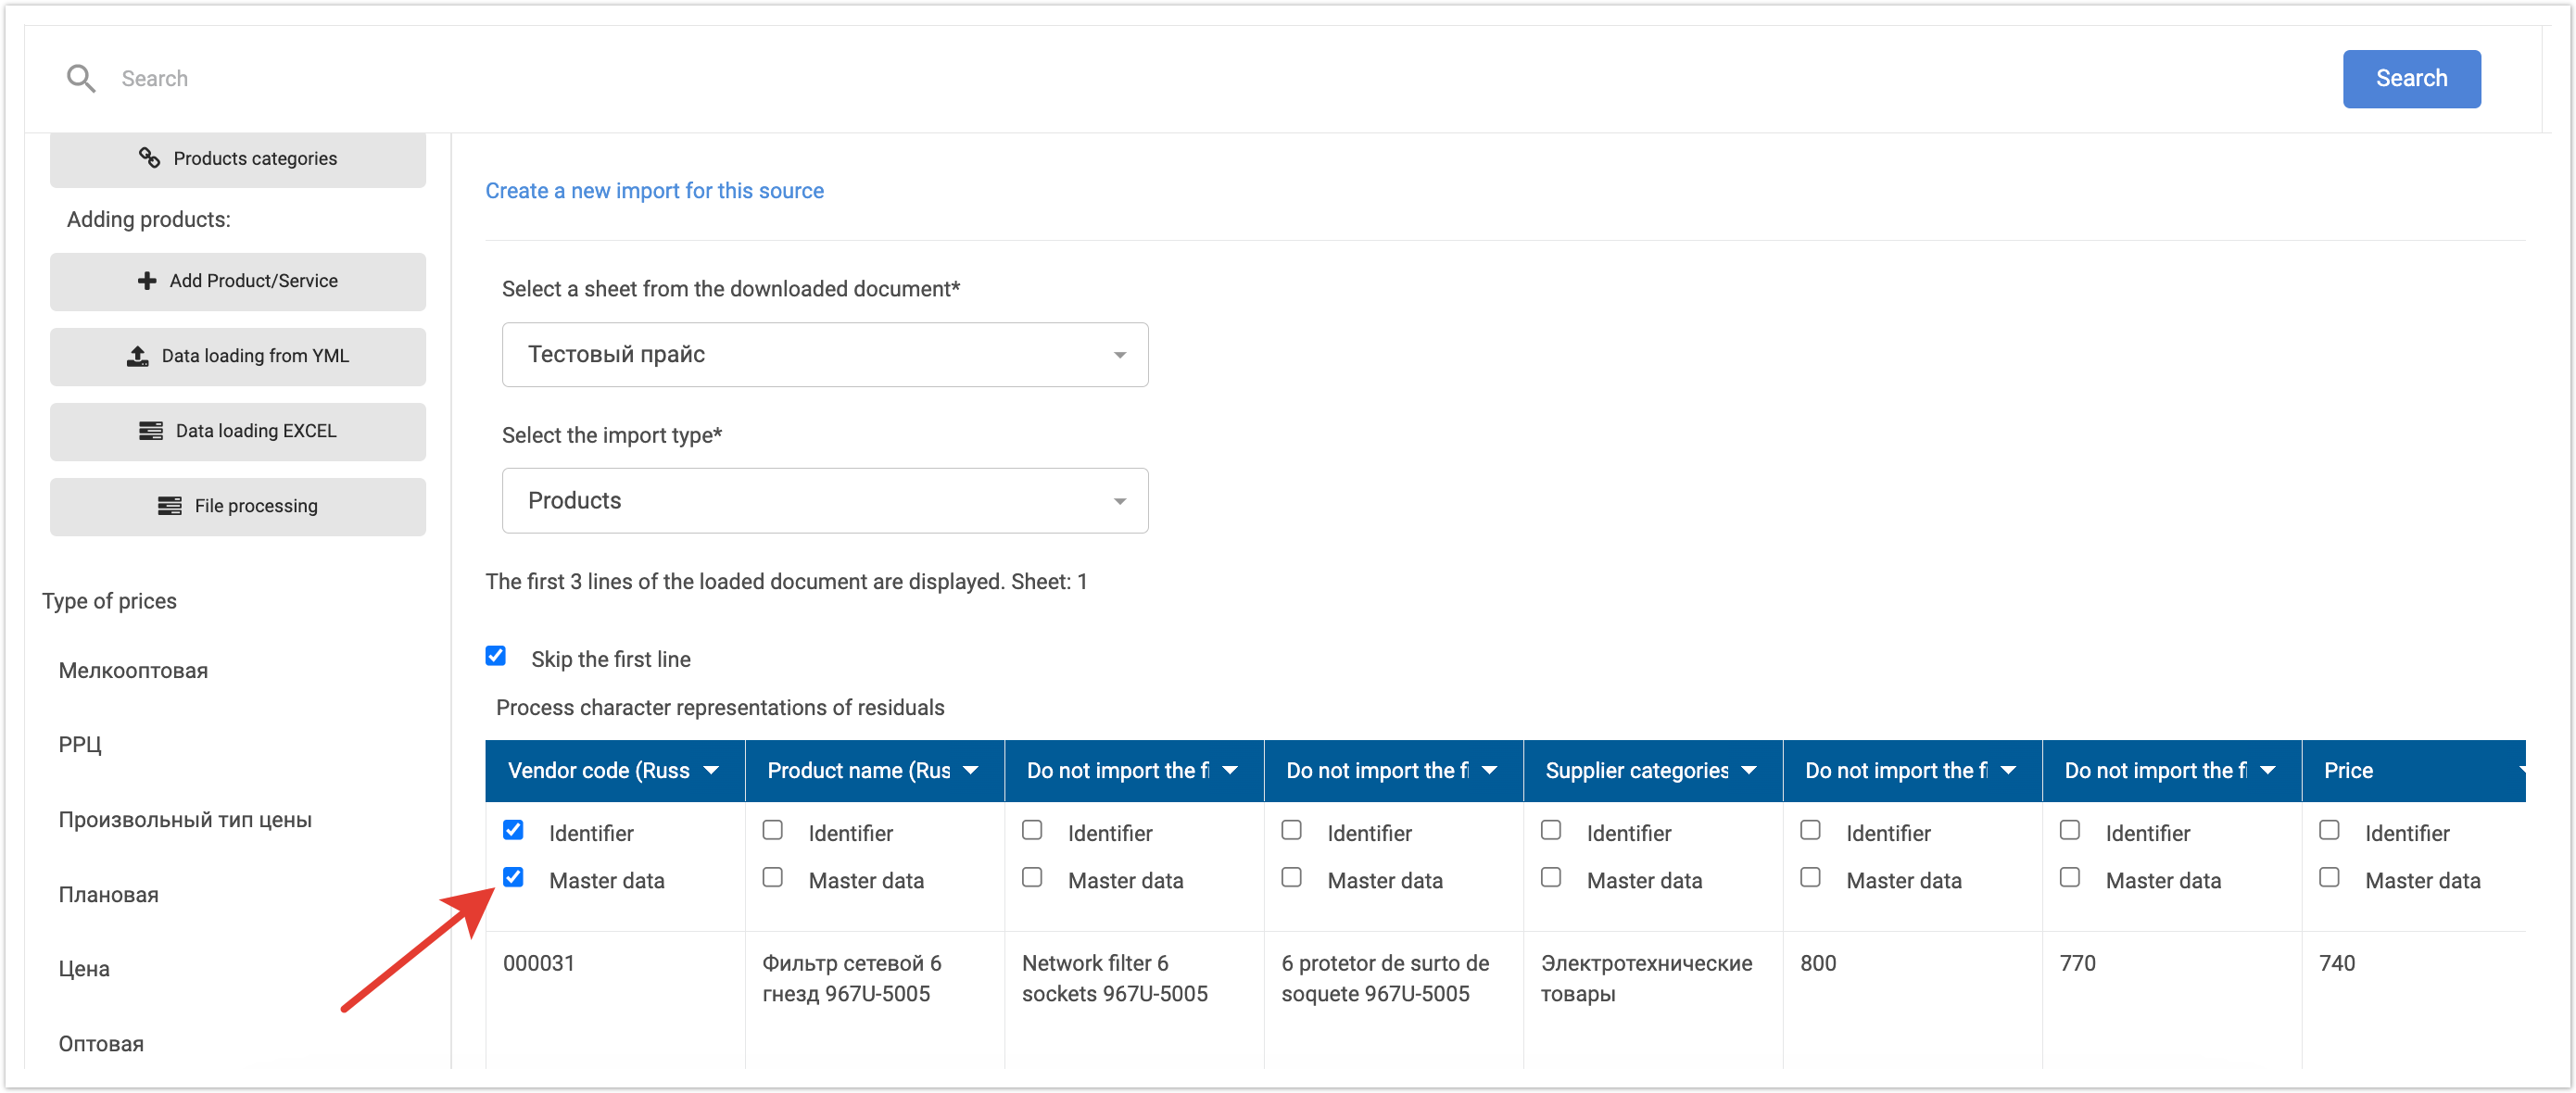The image size is (2576, 1093).
Task: Open the Supplier categories column dropdown arrow
Action: point(1749,770)
